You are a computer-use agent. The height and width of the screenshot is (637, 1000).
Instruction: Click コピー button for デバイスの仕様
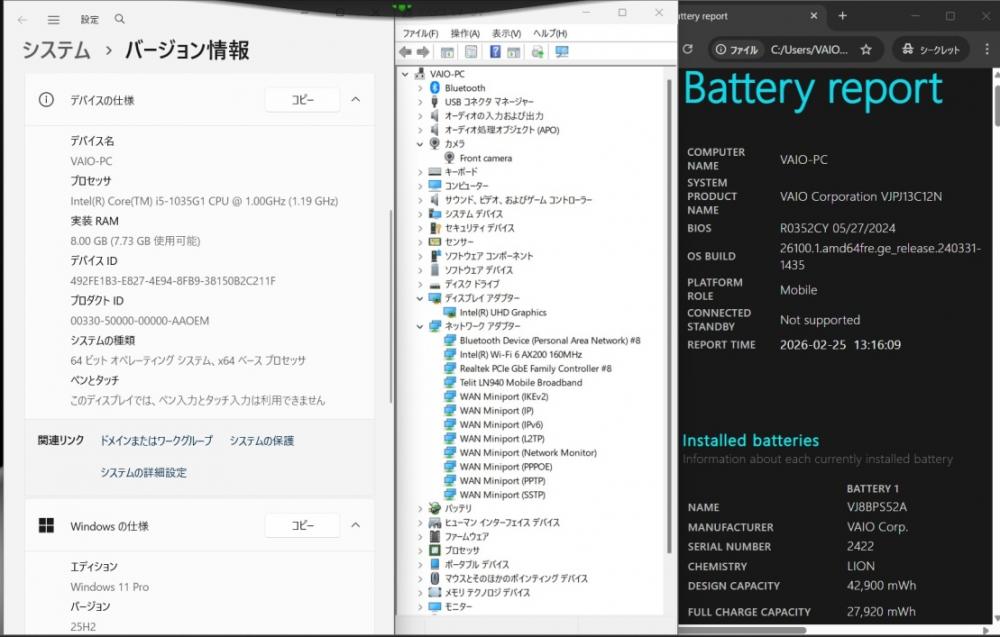[x=302, y=100]
